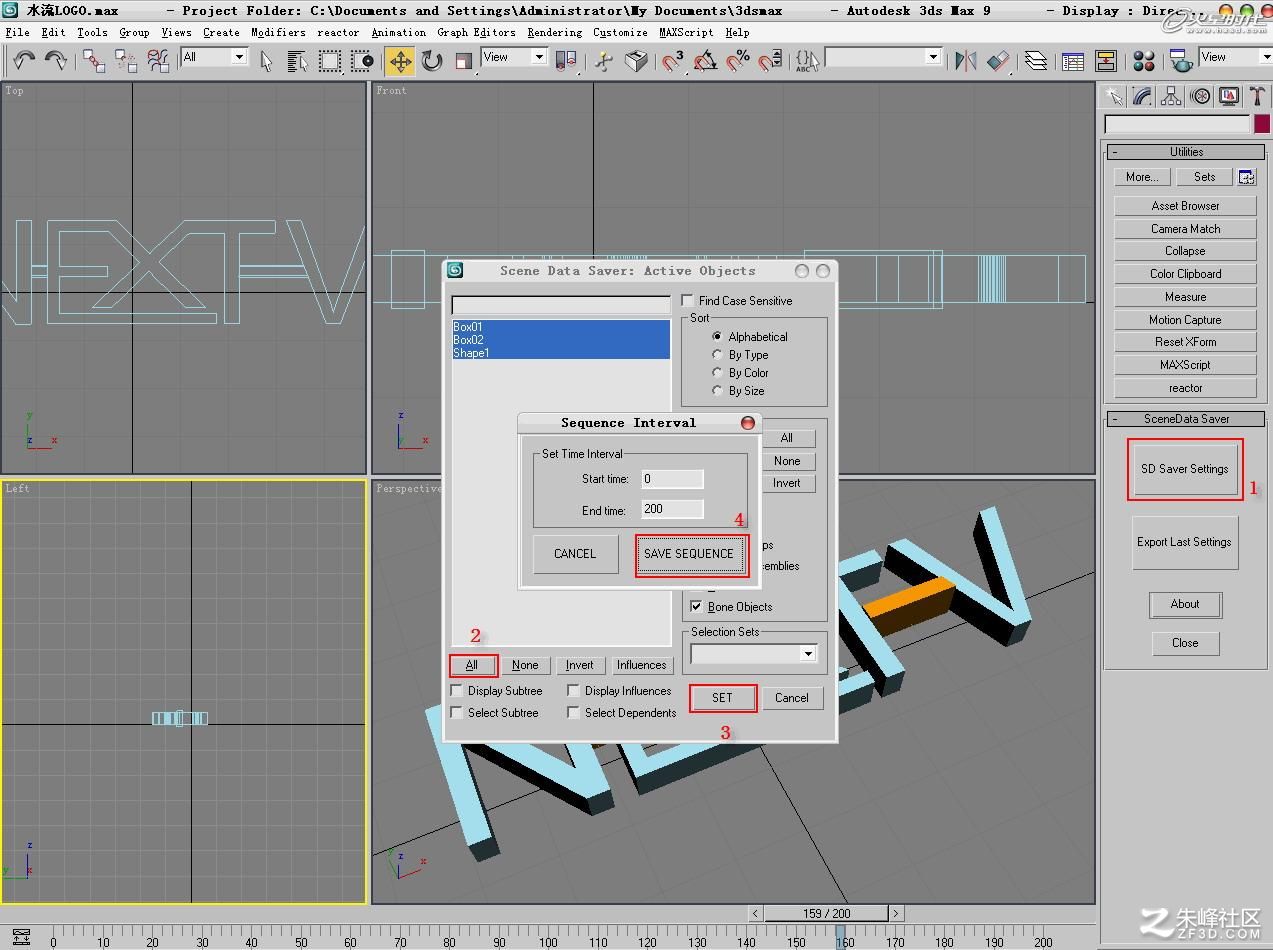Click SD Saver Settings button
Image resolution: width=1273 pixels, height=950 pixels.
click(1185, 469)
